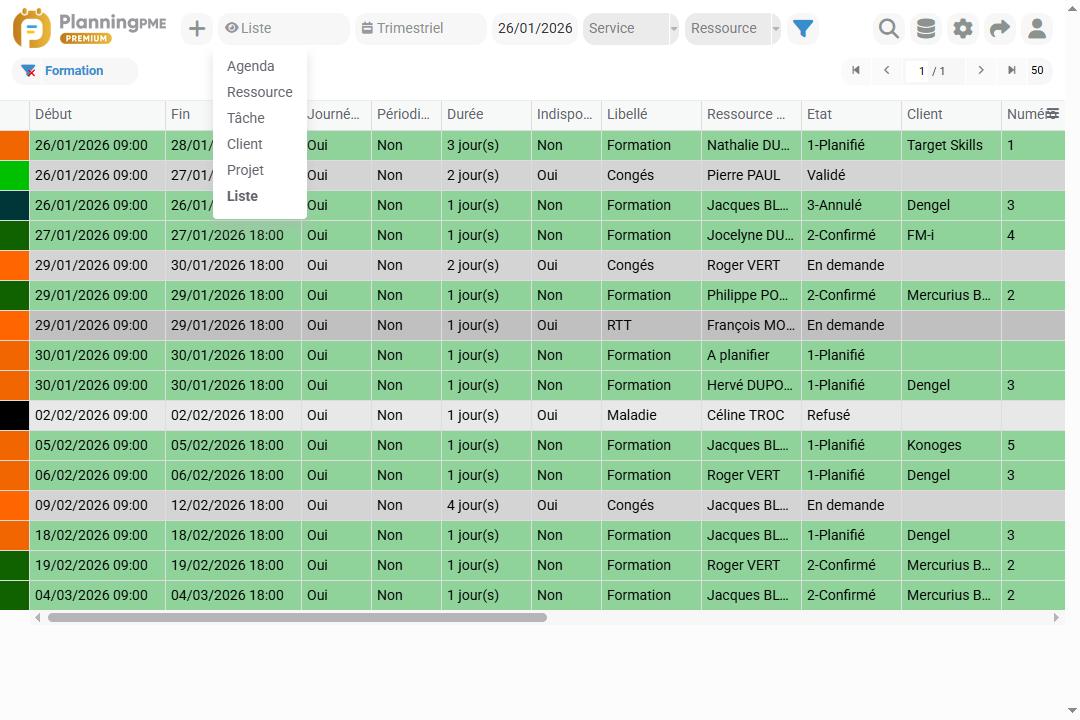Select 3-Annulé status cell
The width and height of the screenshot is (1080, 720).
851,205
